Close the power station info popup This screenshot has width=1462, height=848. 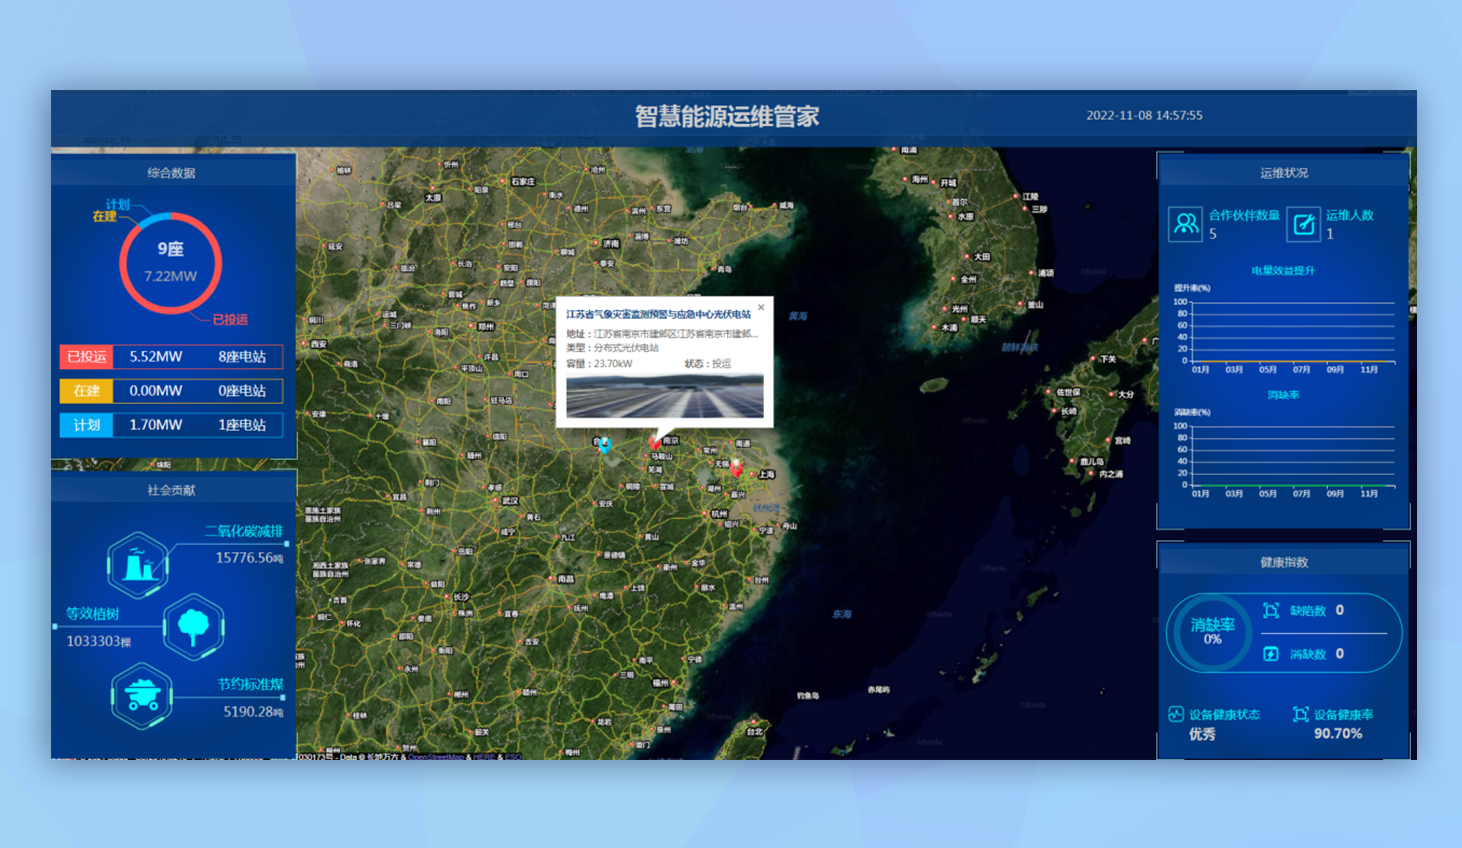click(761, 307)
